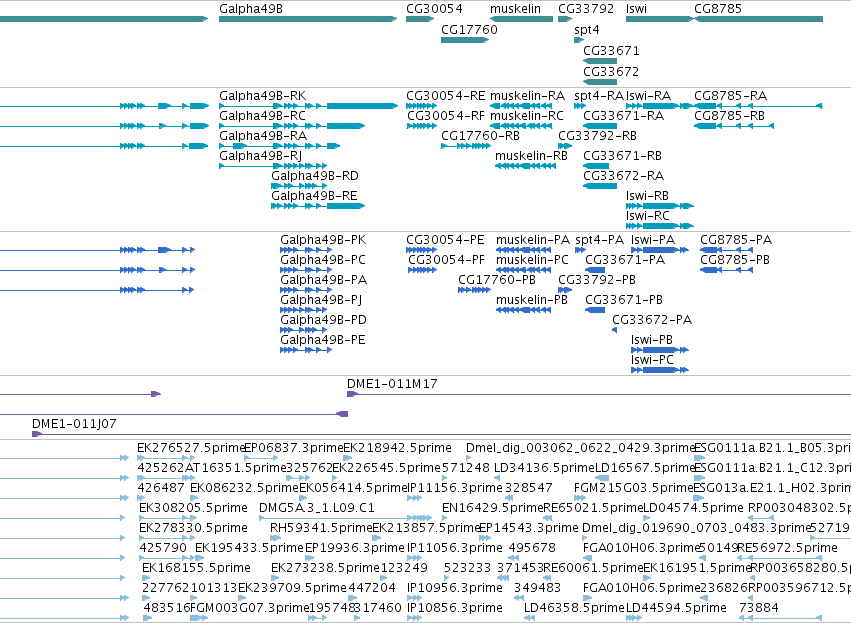Click the Galpha49B-RE transcript label

click(314, 196)
